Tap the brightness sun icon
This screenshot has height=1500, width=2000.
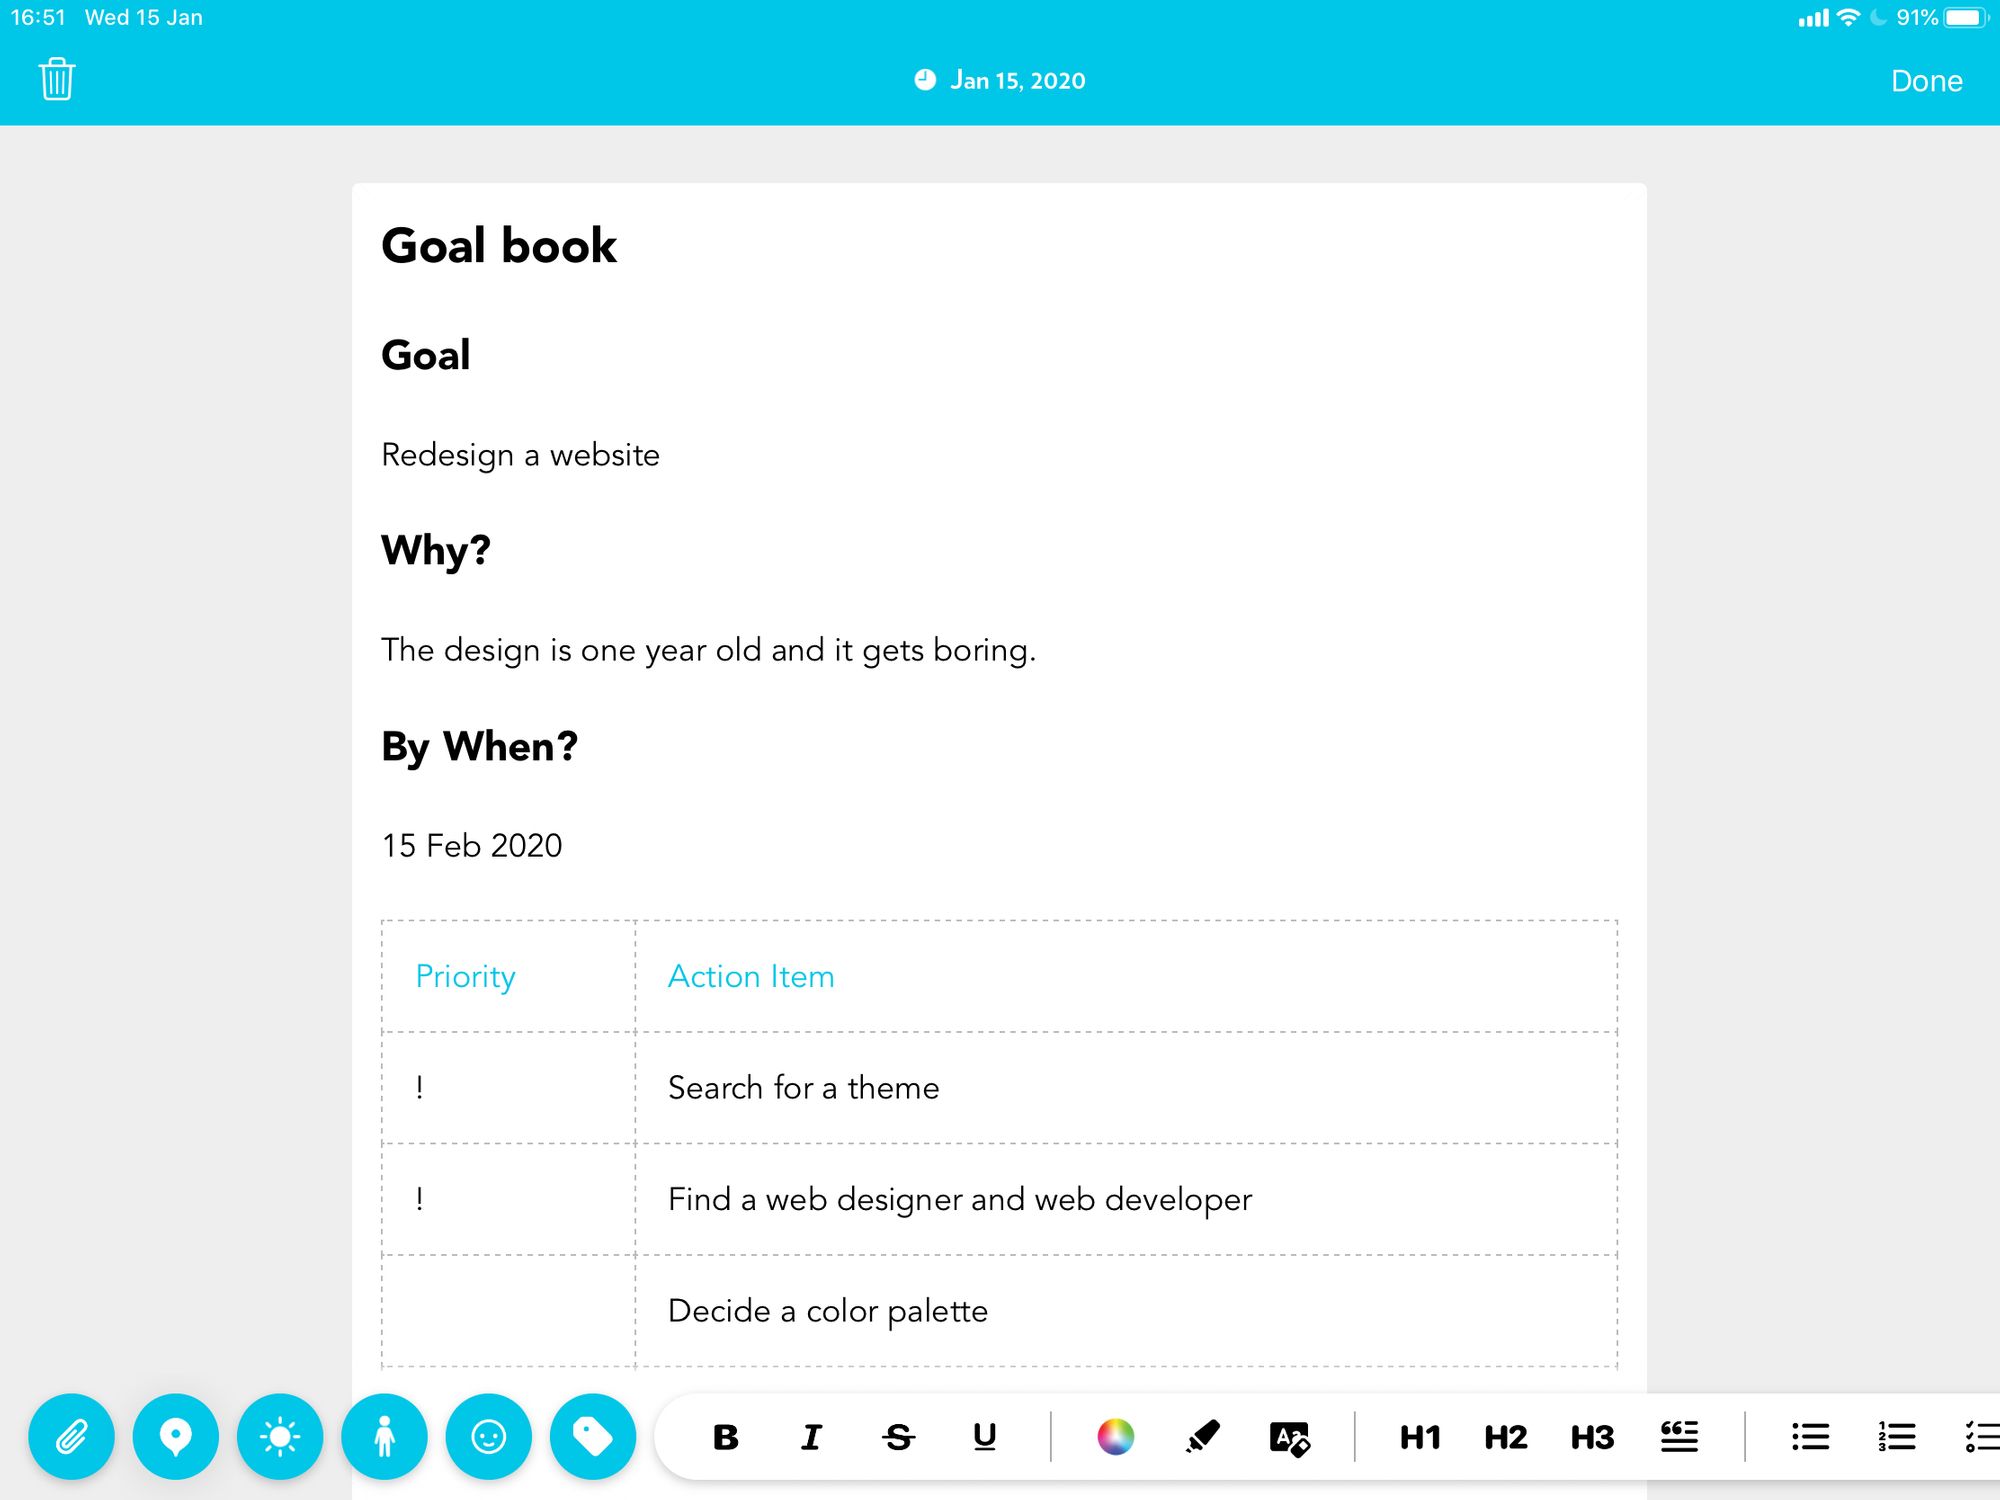coord(279,1437)
